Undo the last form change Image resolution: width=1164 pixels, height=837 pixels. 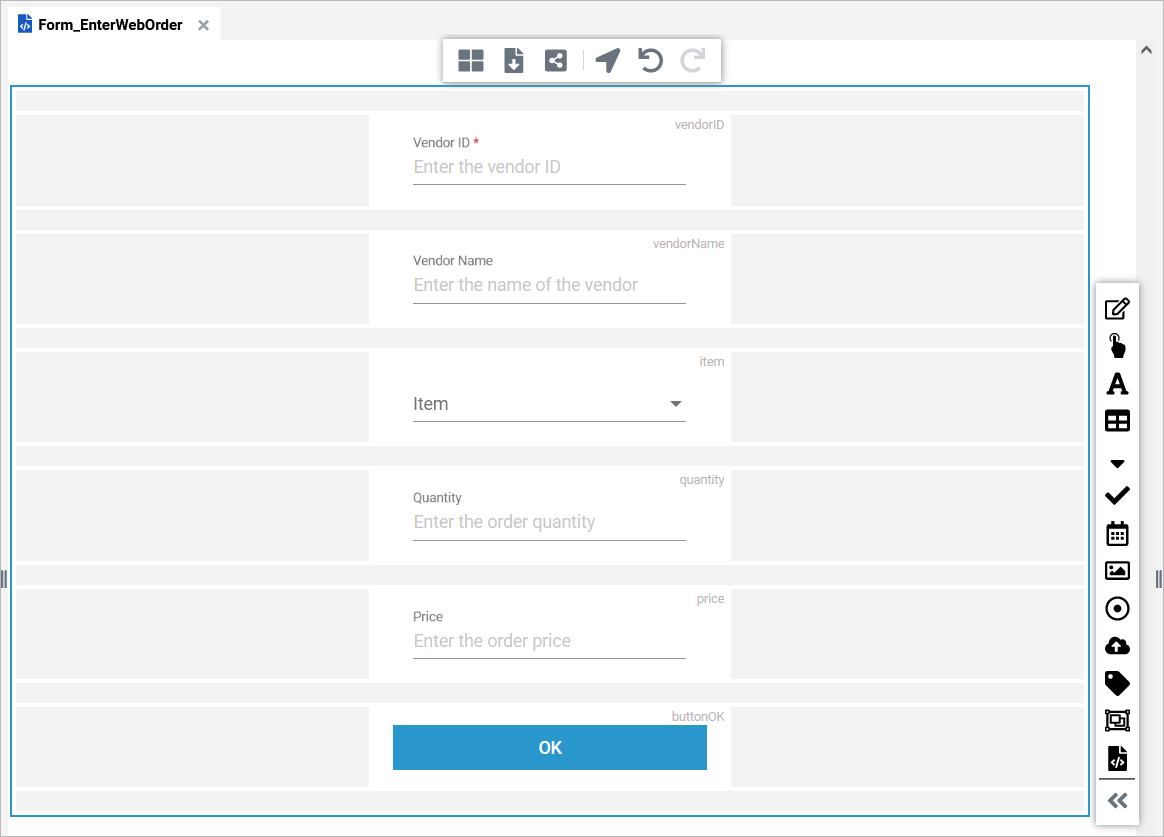coord(649,60)
